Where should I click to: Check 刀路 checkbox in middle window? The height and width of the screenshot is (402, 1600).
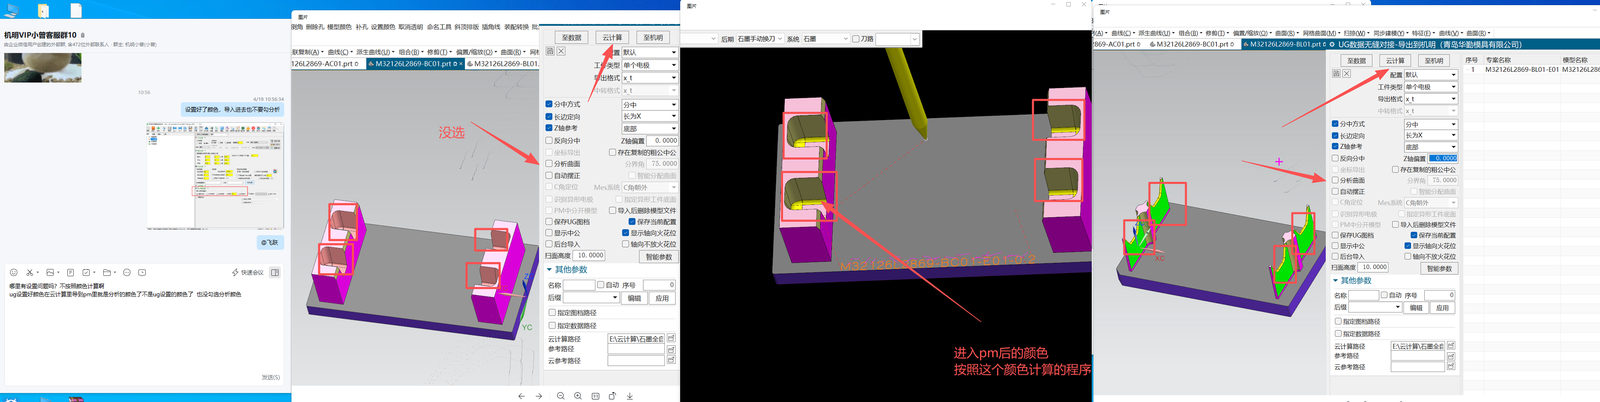point(856,39)
